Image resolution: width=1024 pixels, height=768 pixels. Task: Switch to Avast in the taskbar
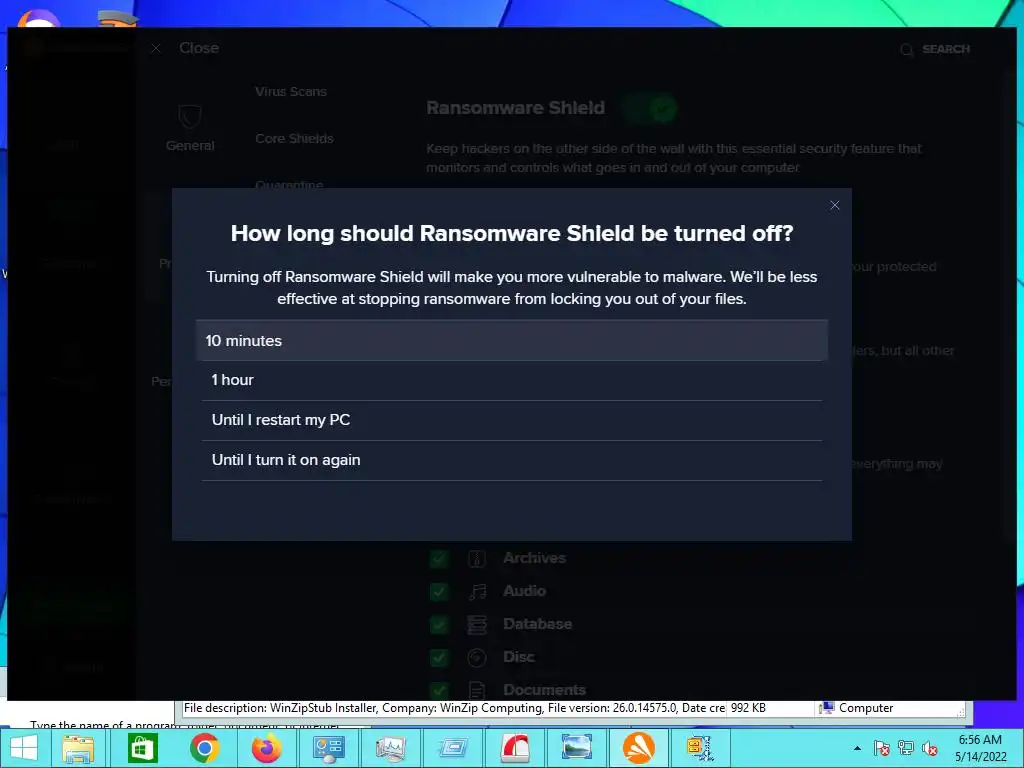pyautogui.click(x=639, y=748)
